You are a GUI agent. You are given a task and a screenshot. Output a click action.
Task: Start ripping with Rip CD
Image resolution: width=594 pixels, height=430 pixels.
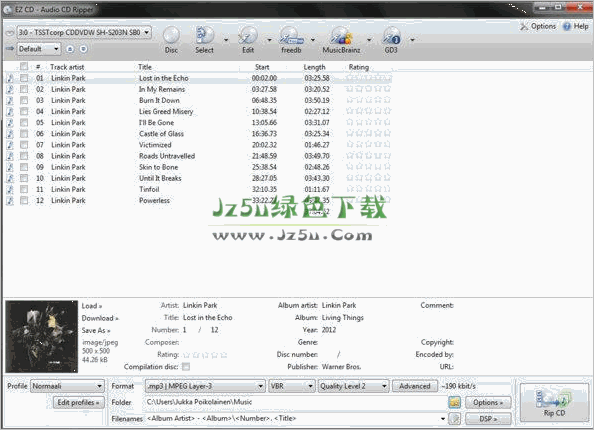(554, 402)
